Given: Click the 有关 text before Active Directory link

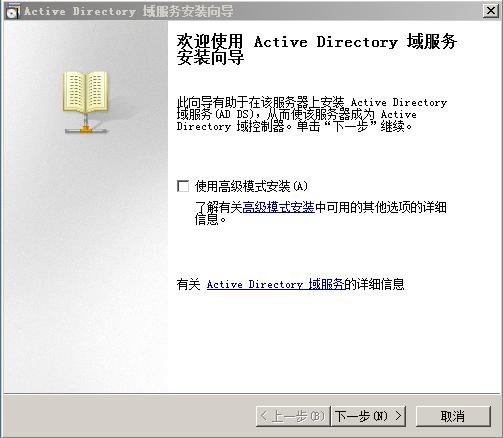Looking at the screenshot, I should (188, 284).
